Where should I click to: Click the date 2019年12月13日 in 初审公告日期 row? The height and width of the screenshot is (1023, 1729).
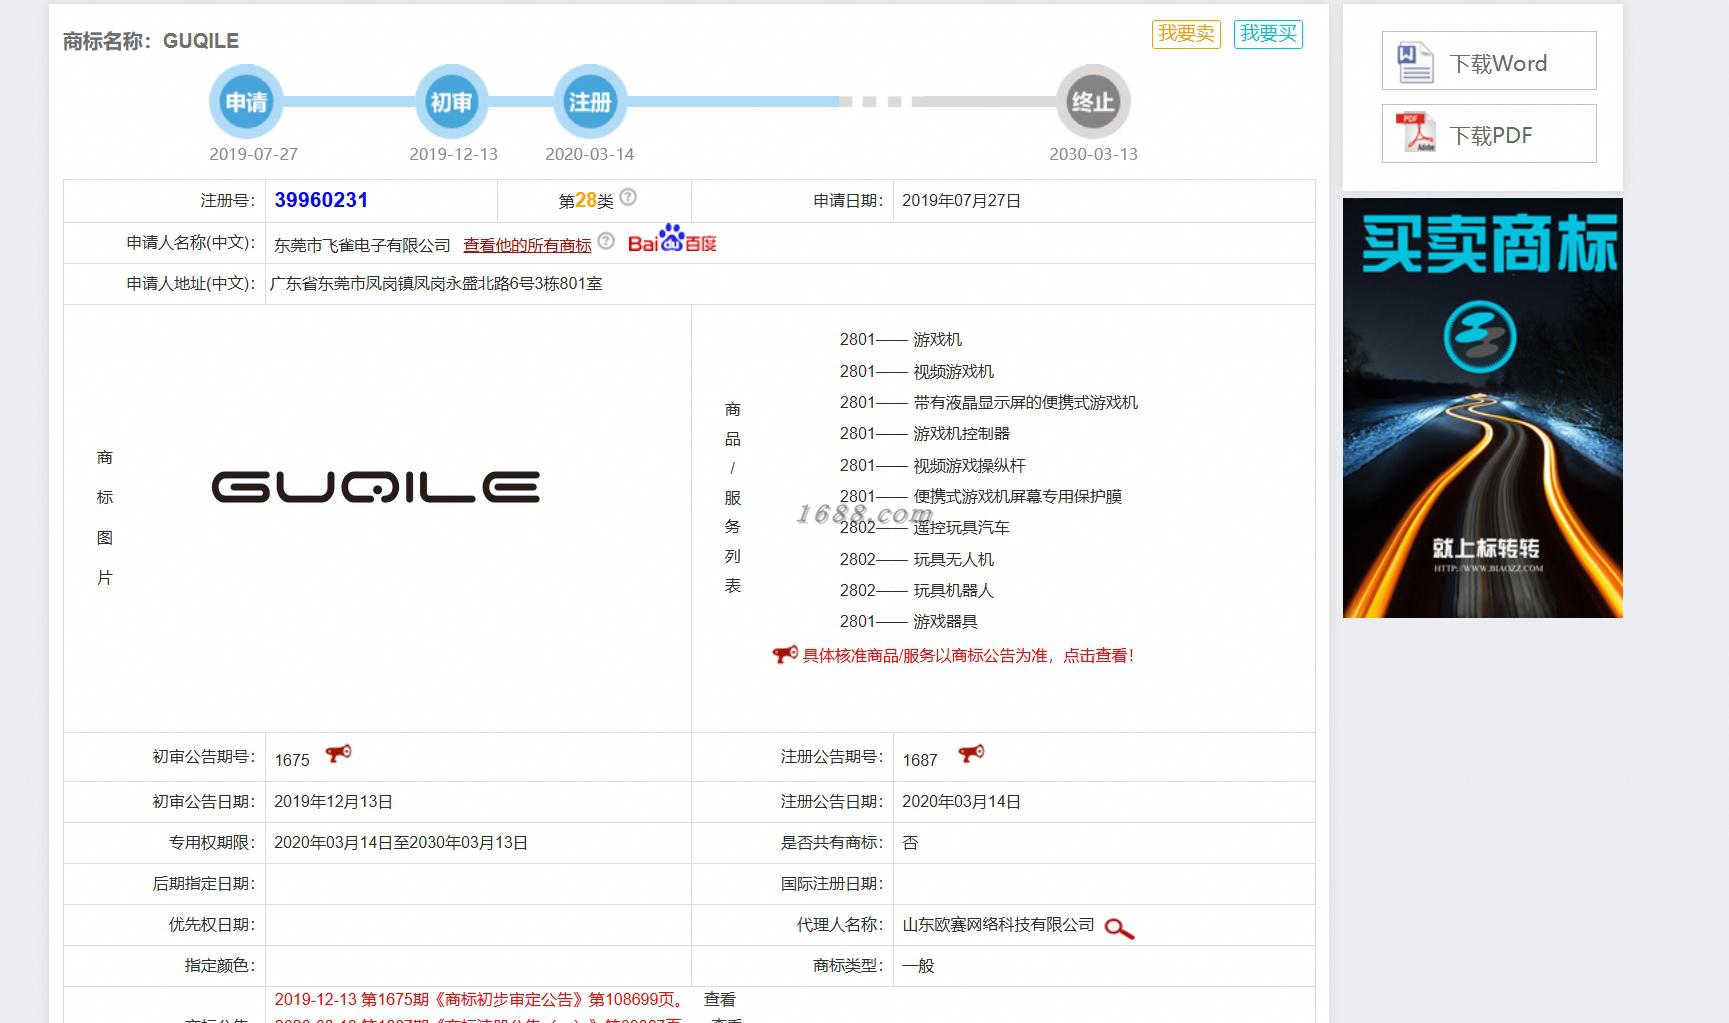pos(333,802)
